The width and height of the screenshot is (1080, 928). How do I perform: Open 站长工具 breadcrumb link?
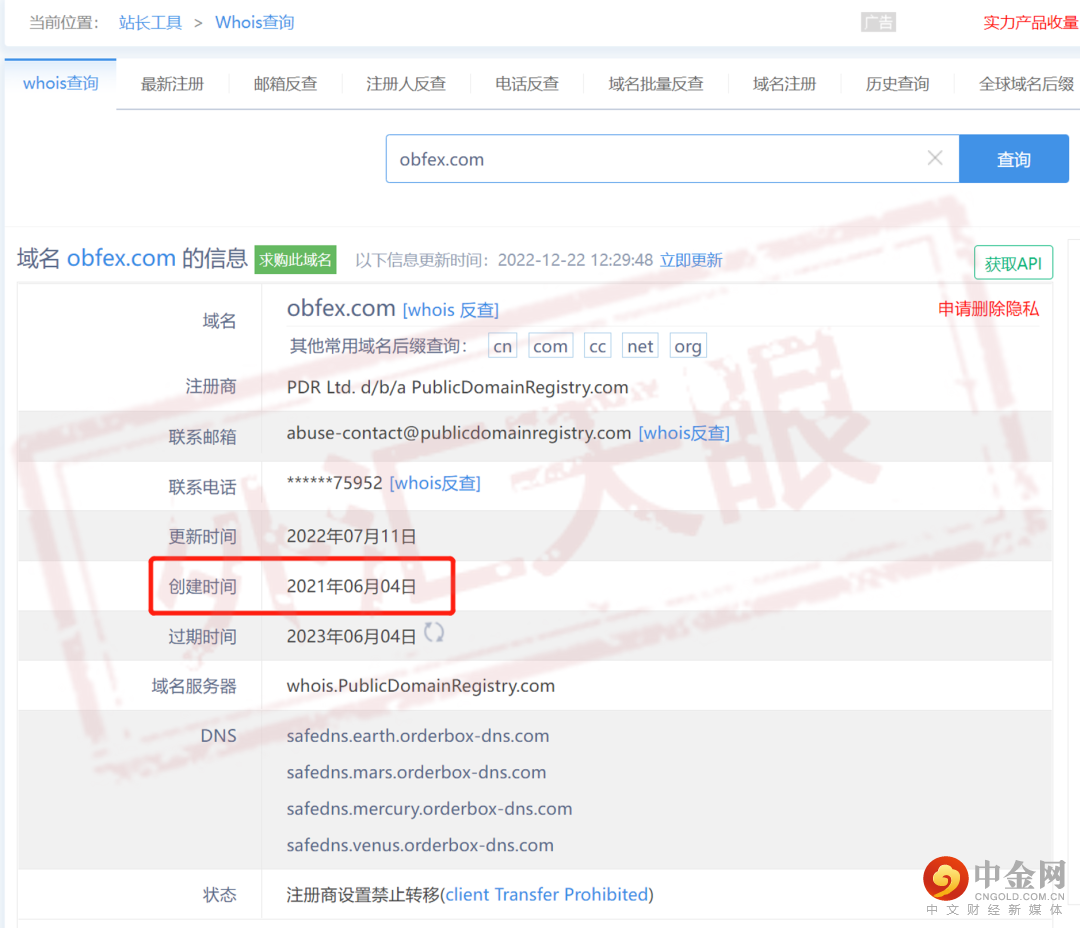click(x=150, y=23)
